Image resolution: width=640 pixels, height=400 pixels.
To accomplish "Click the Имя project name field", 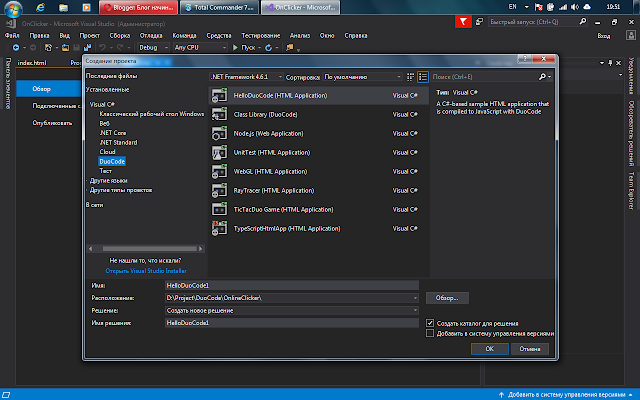I will (x=292, y=285).
